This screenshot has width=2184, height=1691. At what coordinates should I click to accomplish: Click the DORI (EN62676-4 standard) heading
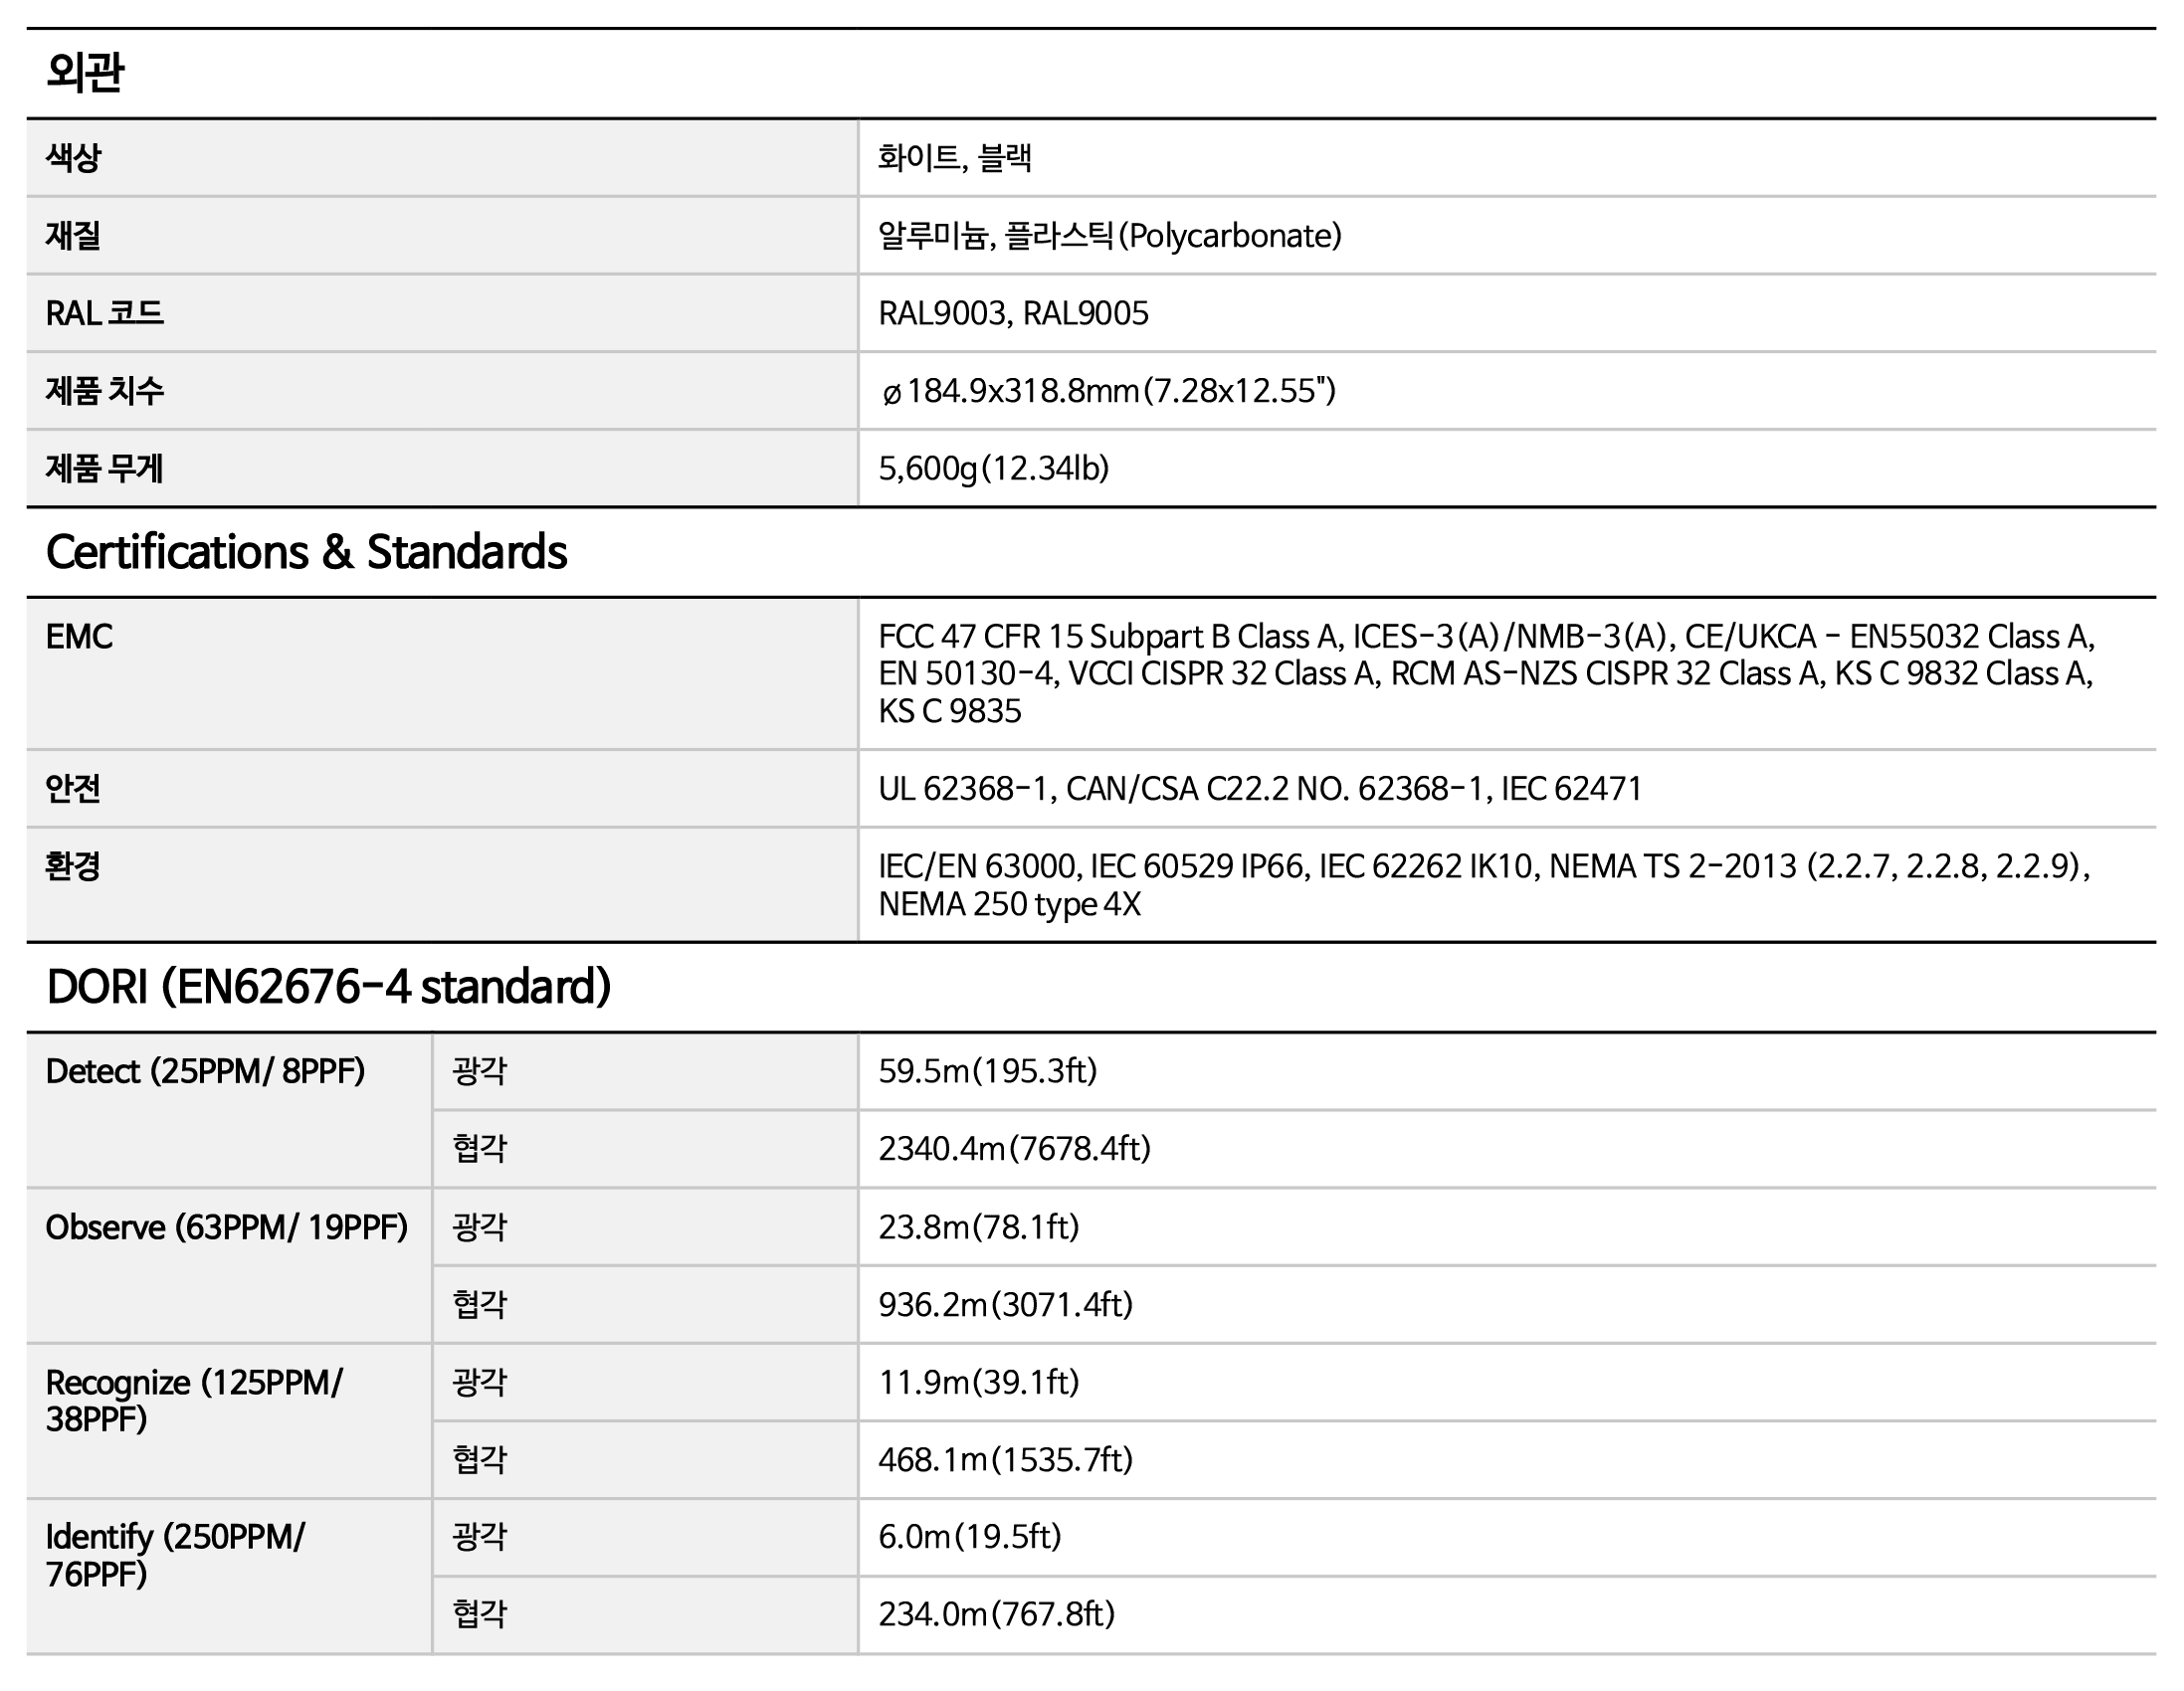(x=328, y=987)
